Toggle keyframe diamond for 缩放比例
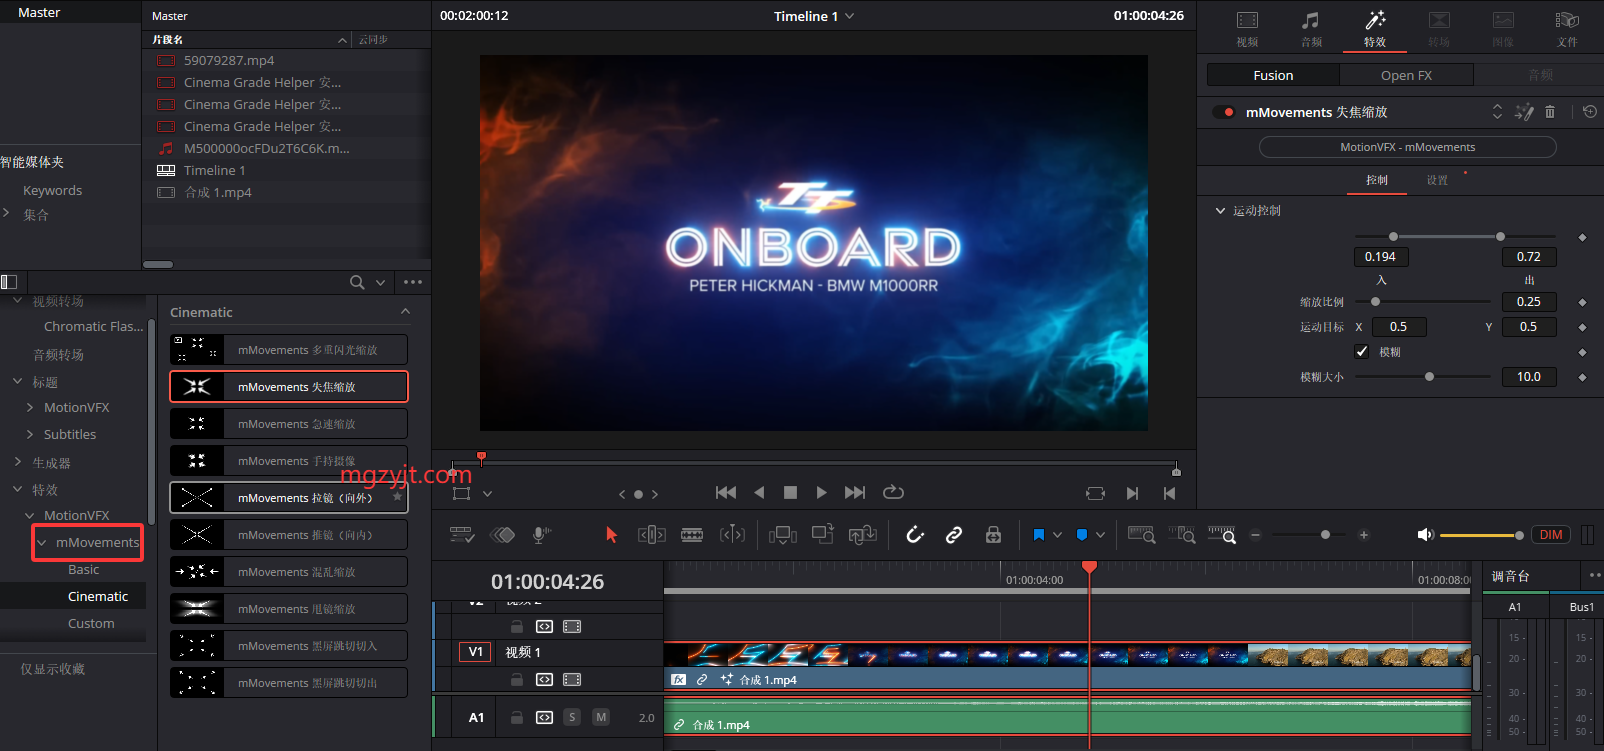 click(x=1582, y=302)
